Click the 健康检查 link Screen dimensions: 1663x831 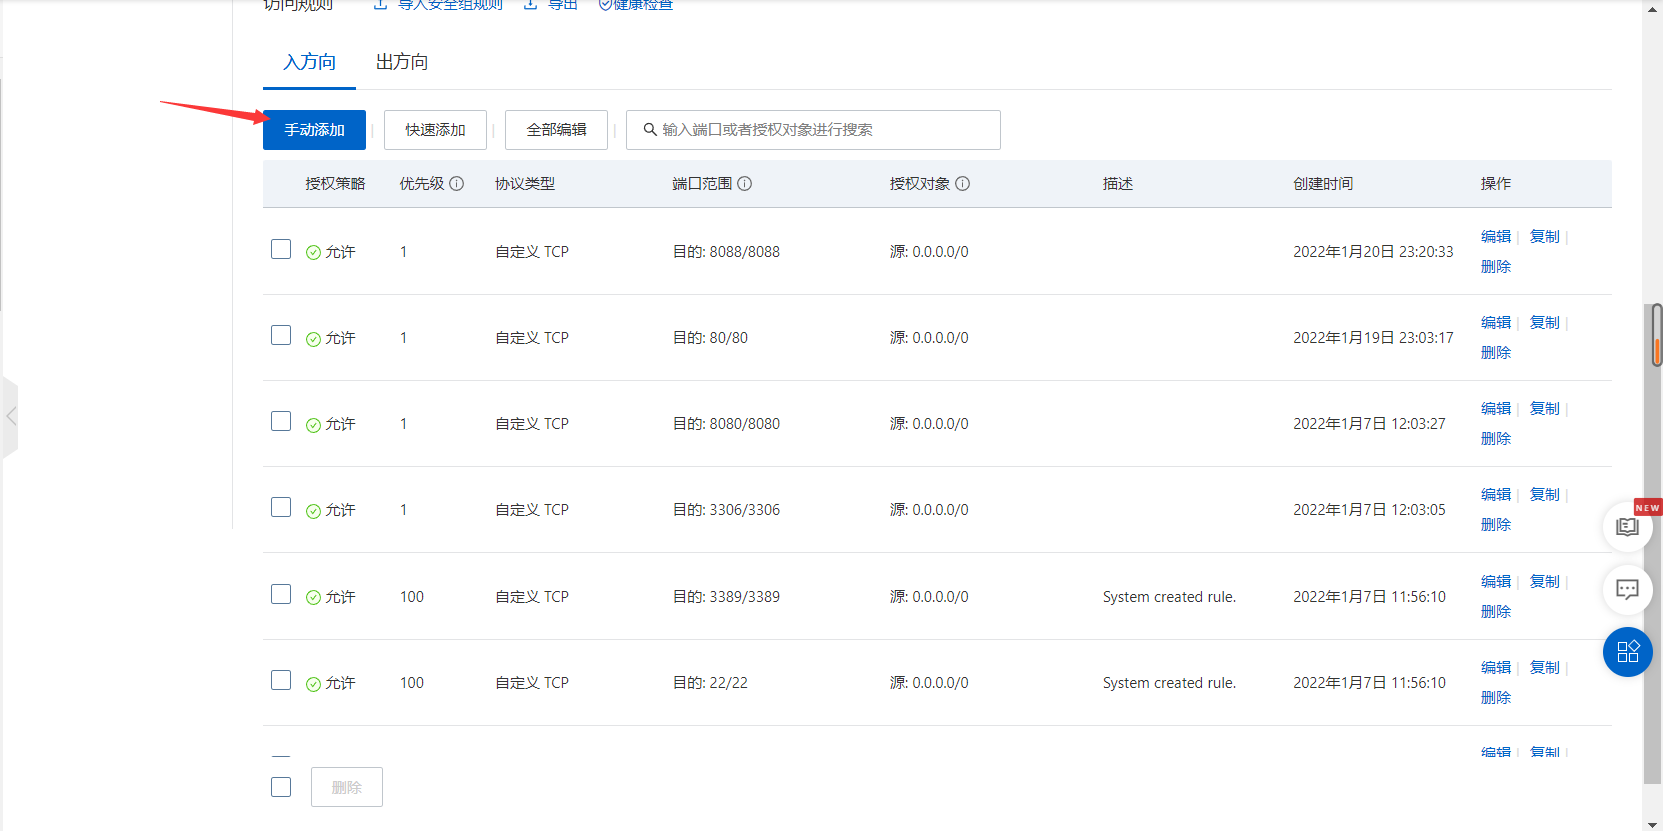click(643, 5)
